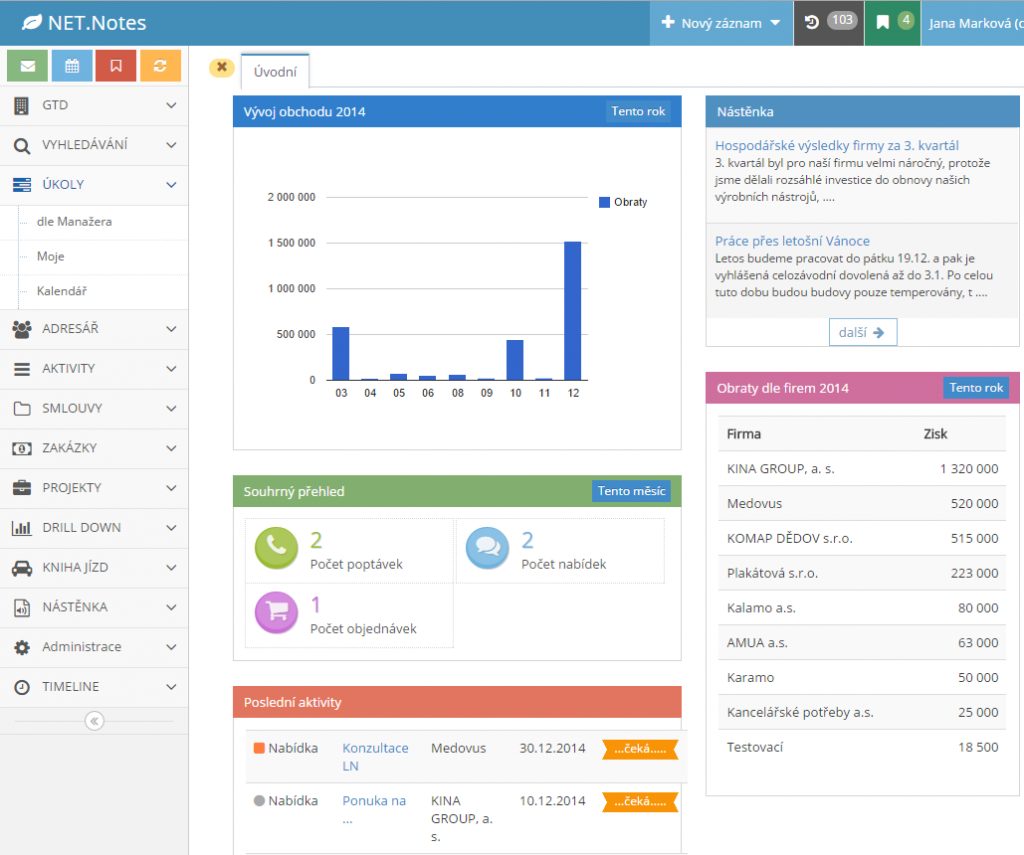Click the orange refresh quick button
The image size is (1024, 855).
point(160,66)
